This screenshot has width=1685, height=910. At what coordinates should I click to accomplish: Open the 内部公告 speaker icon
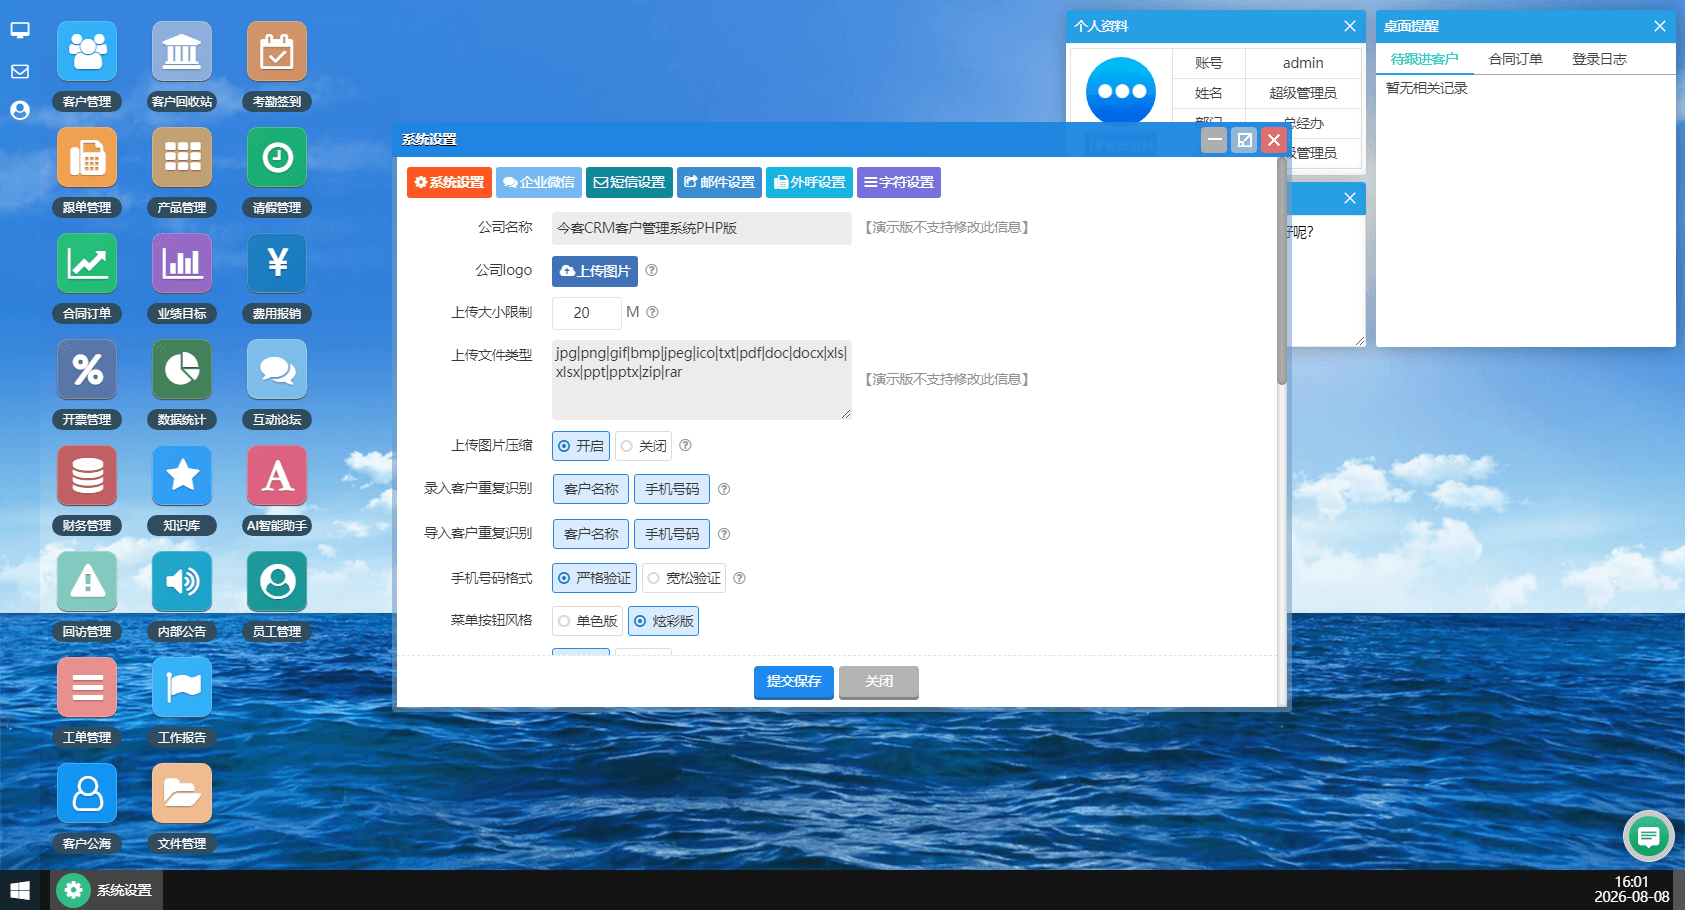click(182, 582)
